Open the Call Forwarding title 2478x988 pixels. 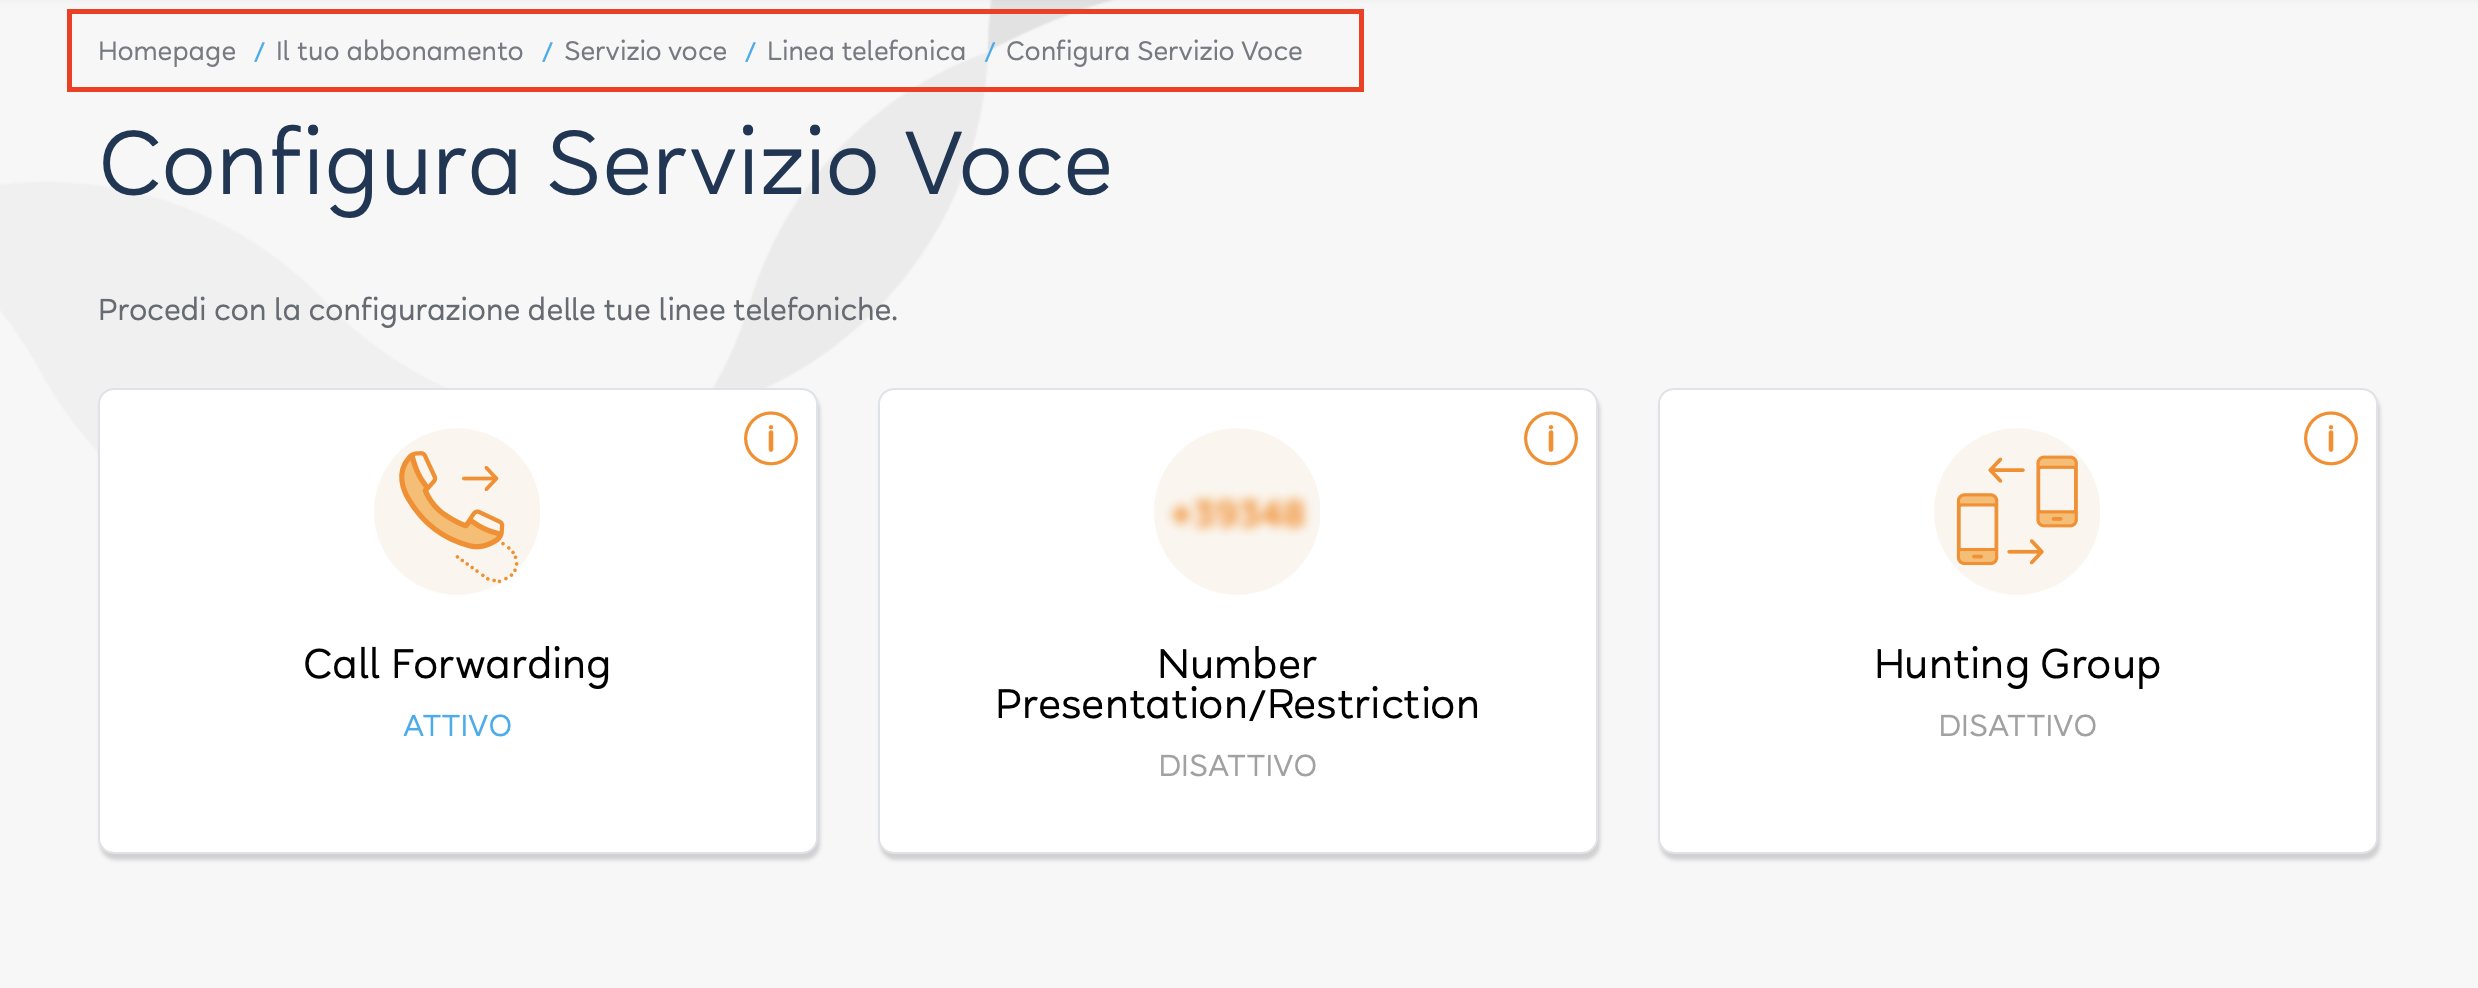click(x=457, y=664)
